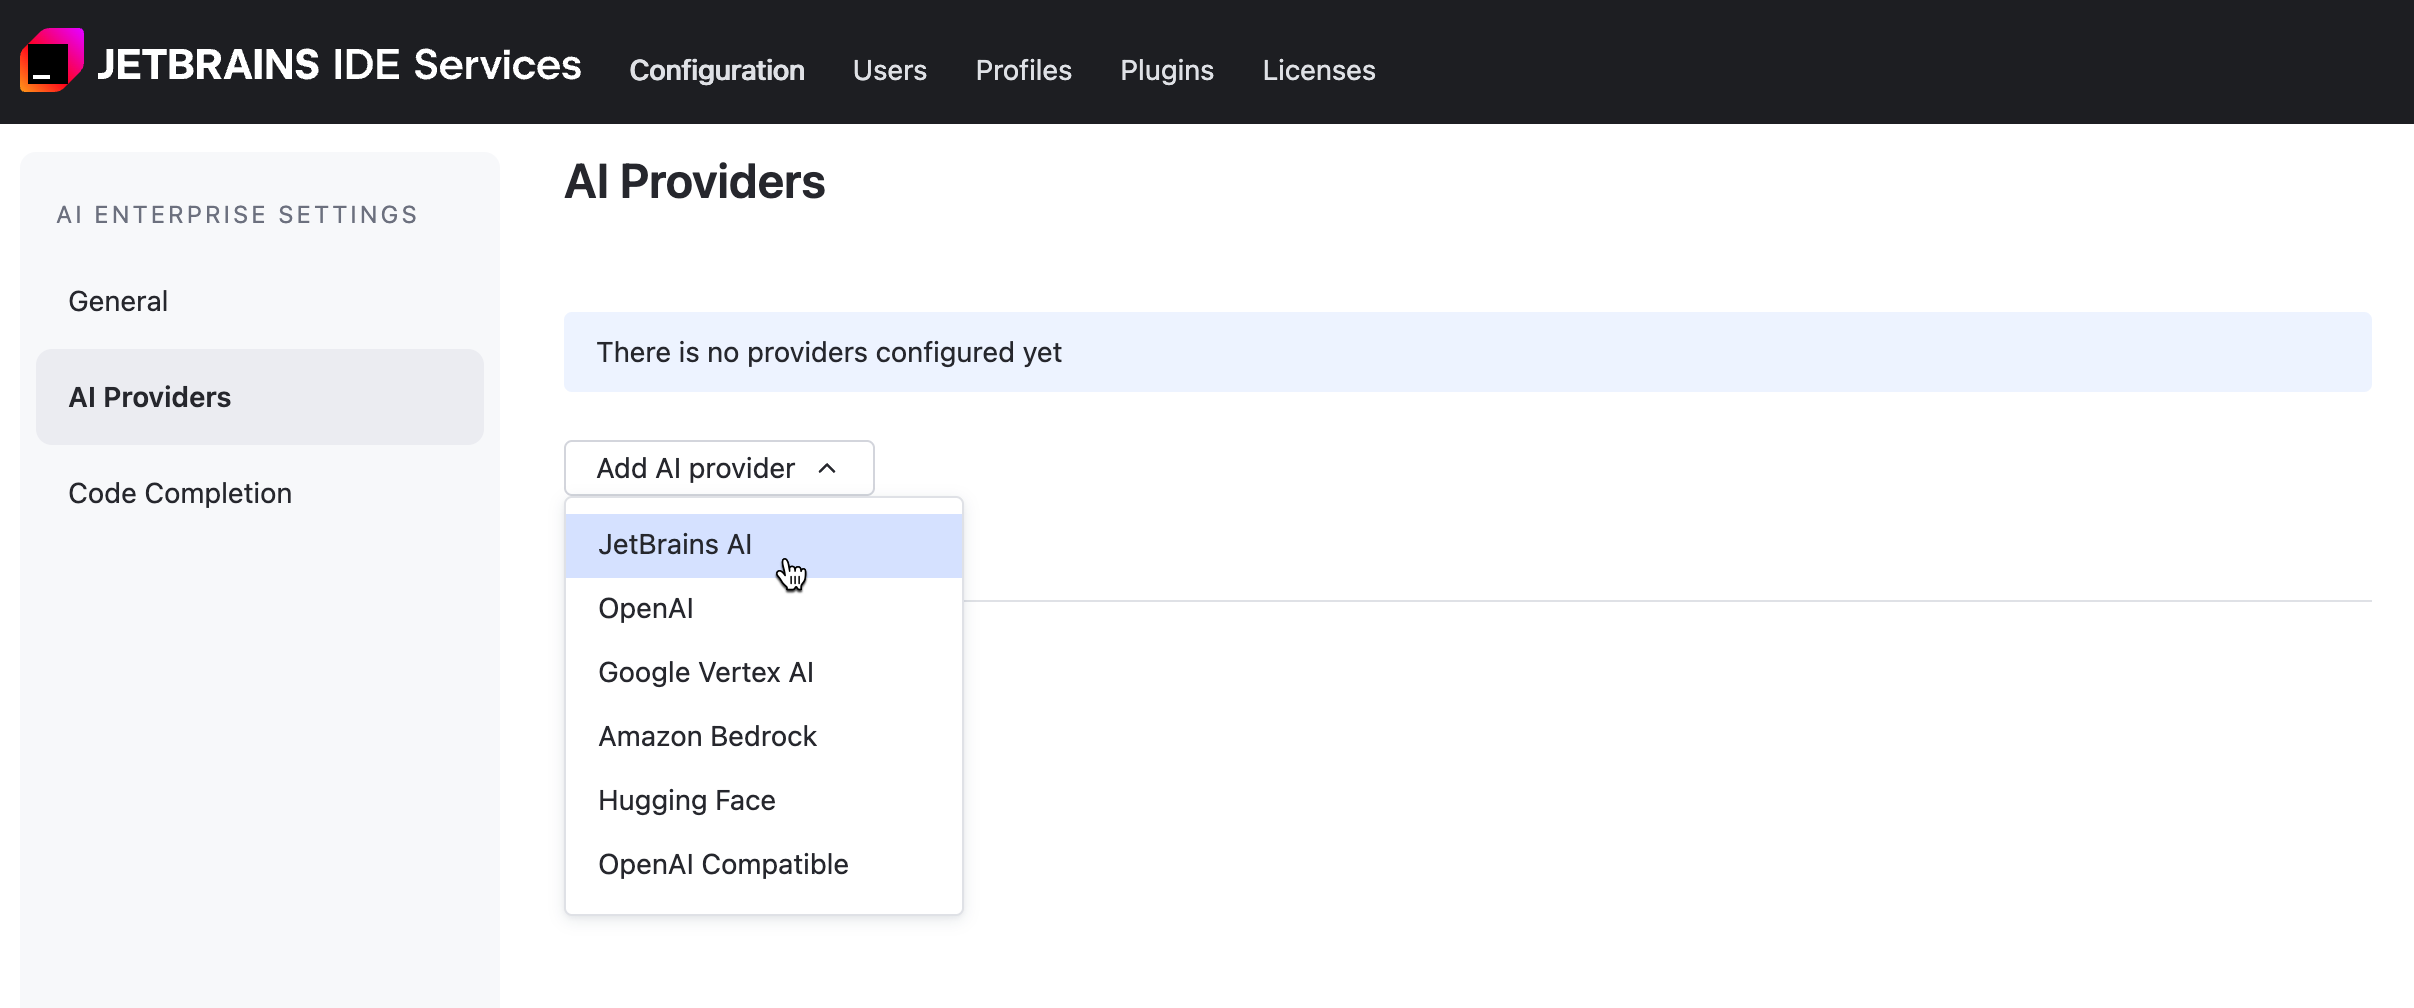
Task: Select Hugging Face provider entry
Action: pos(687,800)
